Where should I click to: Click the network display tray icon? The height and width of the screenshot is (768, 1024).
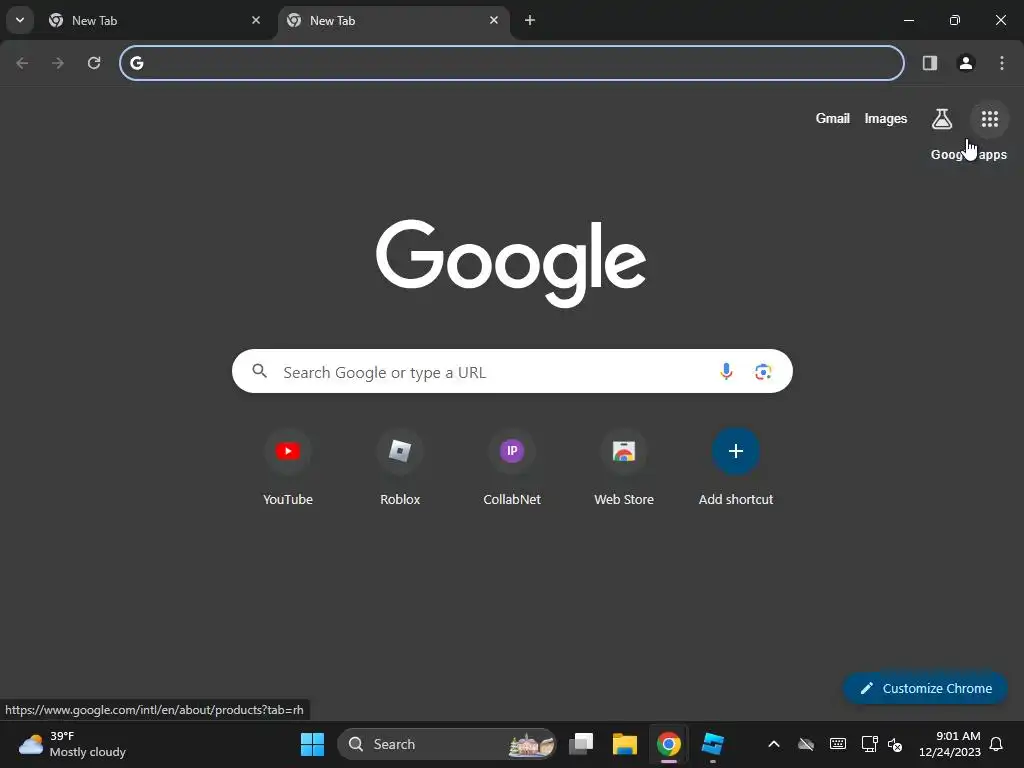[869, 744]
